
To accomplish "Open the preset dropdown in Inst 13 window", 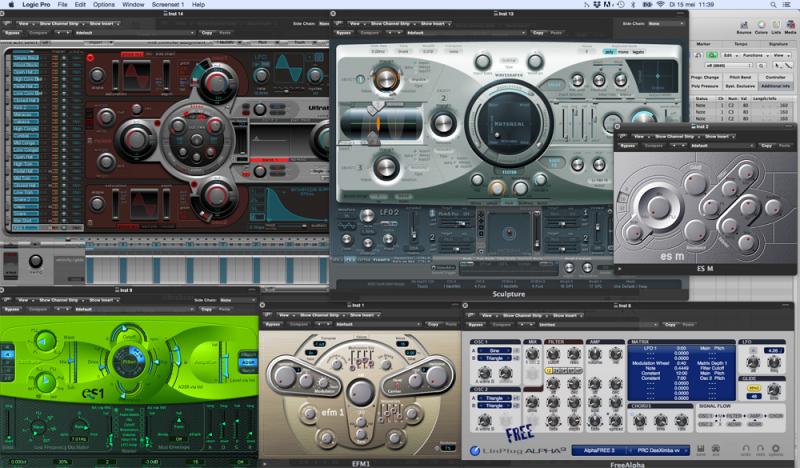I will [x=465, y=33].
